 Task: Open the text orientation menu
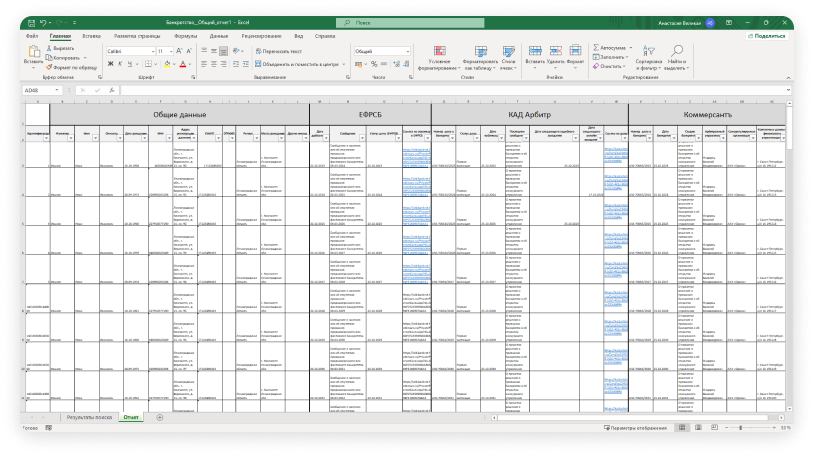(238, 51)
